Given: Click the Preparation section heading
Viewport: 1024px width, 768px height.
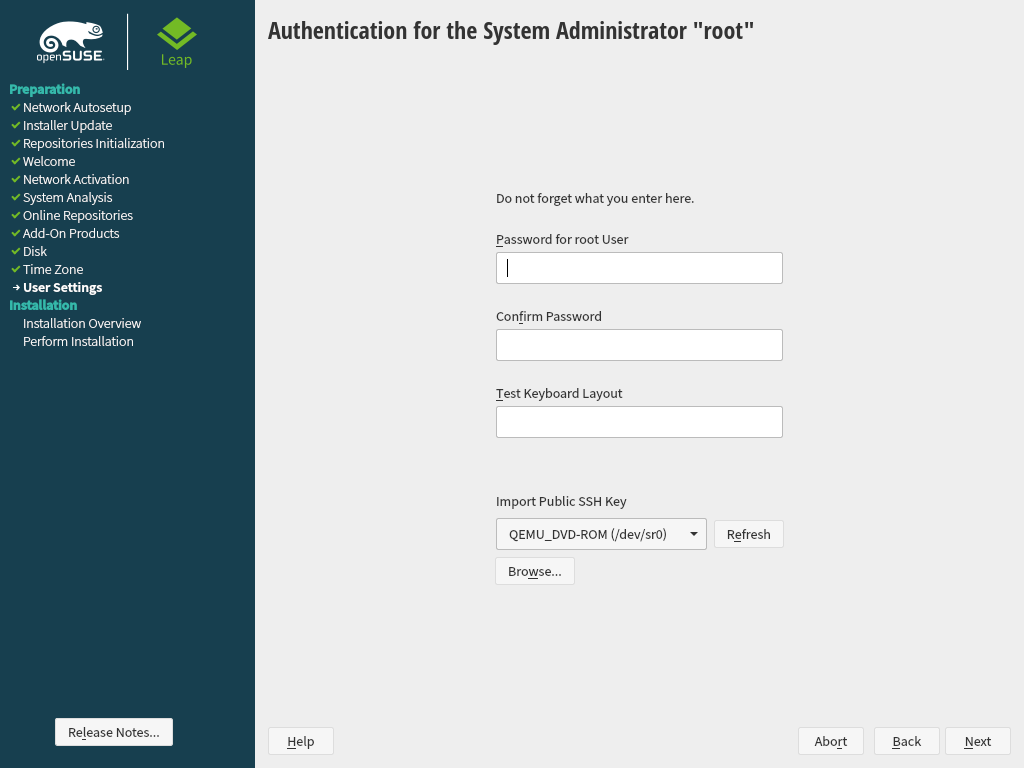Looking at the screenshot, I should coord(44,89).
